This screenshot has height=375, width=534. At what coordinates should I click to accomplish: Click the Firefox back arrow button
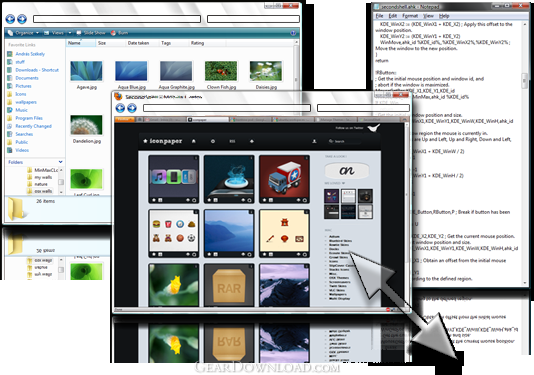pos(120,108)
